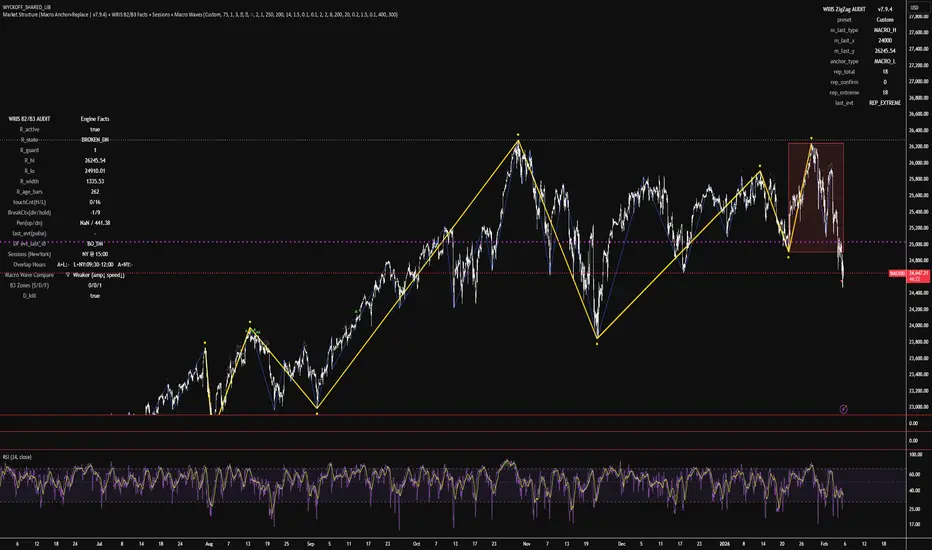The height and width of the screenshot is (550, 932).
Task: Select the RSI (14, close) legend
Action: 17,457
